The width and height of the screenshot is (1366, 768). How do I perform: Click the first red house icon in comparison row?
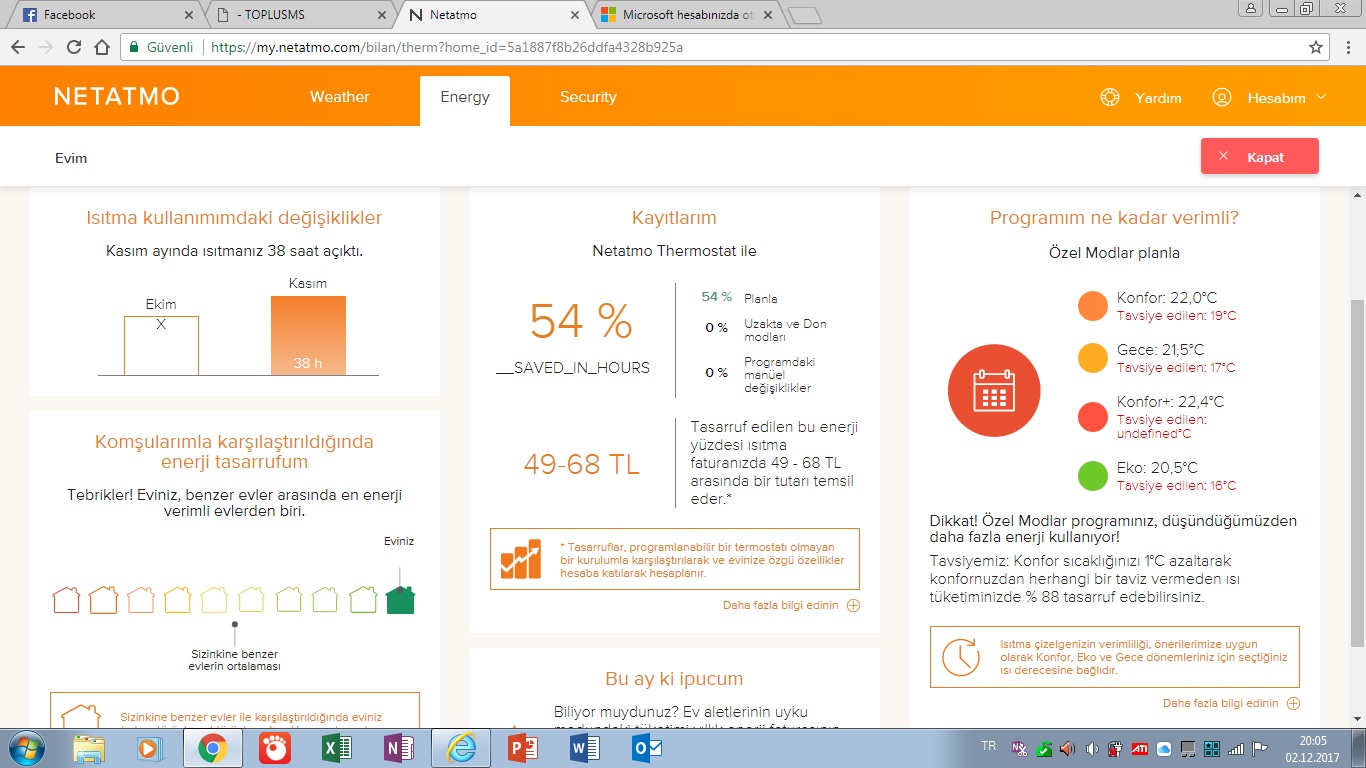click(66, 599)
